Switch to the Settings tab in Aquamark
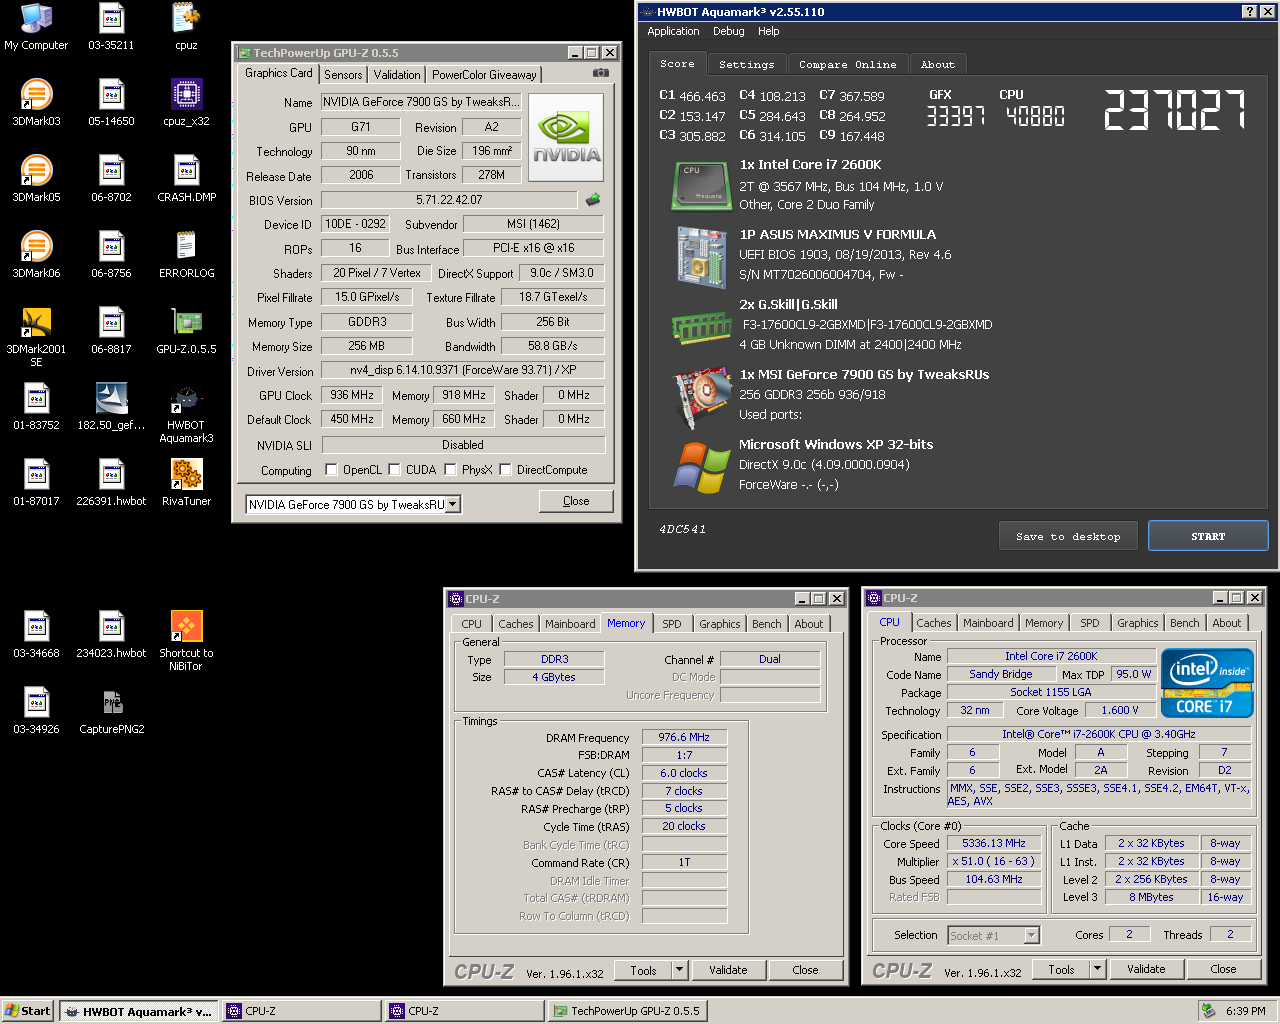The width and height of the screenshot is (1280, 1024). pyautogui.click(x=746, y=64)
